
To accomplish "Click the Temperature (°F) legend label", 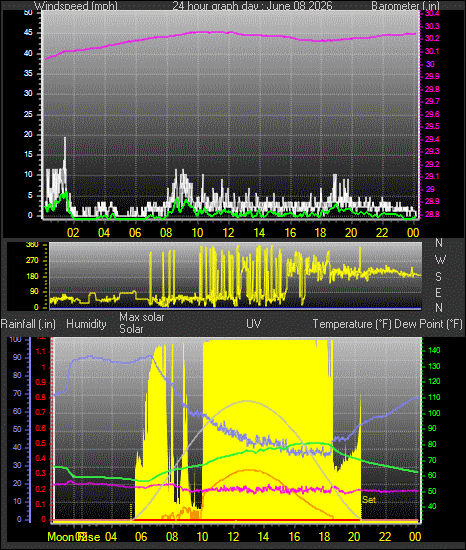I will 352,324.
